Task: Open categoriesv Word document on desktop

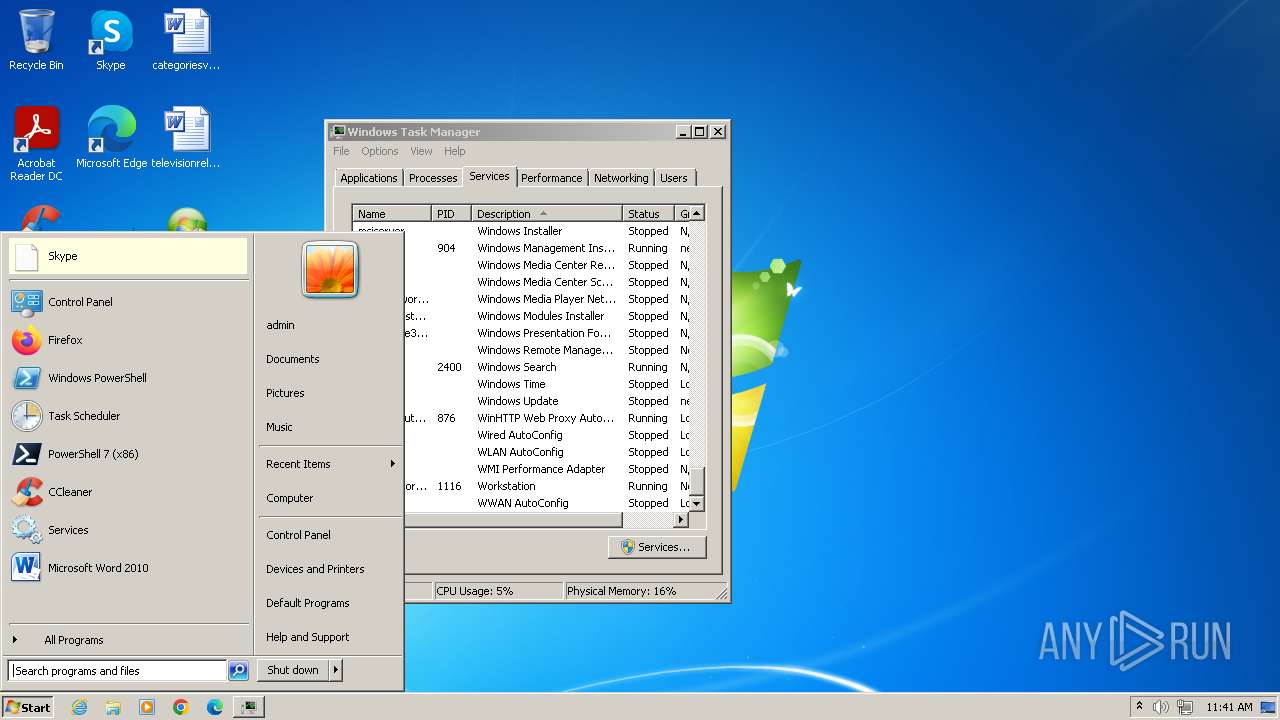Action: pyautogui.click(x=186, y=40)
